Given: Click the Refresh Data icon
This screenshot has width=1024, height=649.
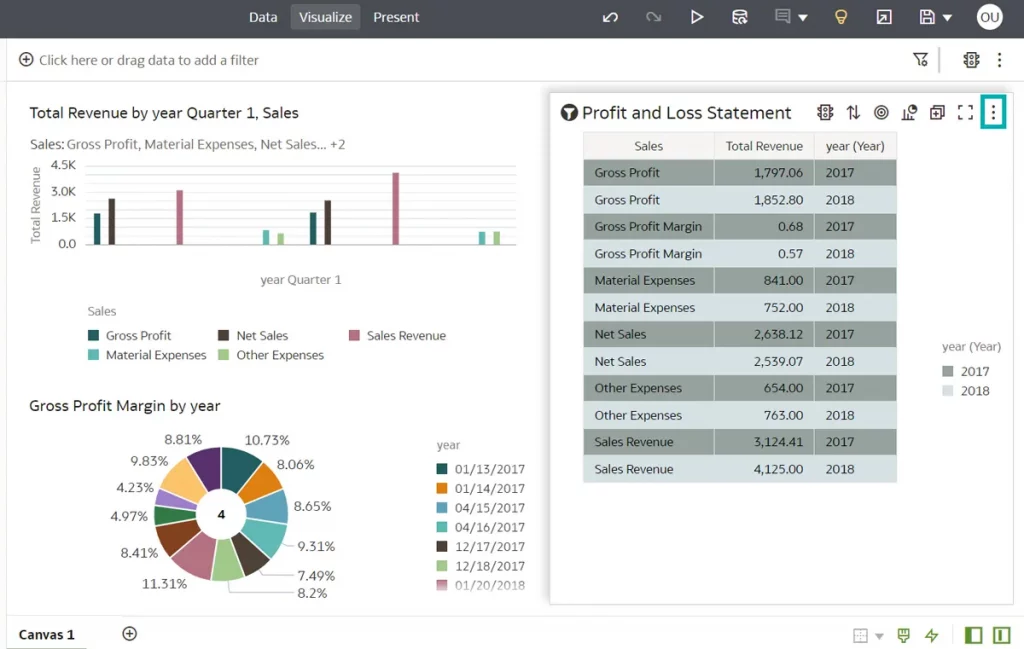Looking at the screenshot, I should [x=740, y=17].
